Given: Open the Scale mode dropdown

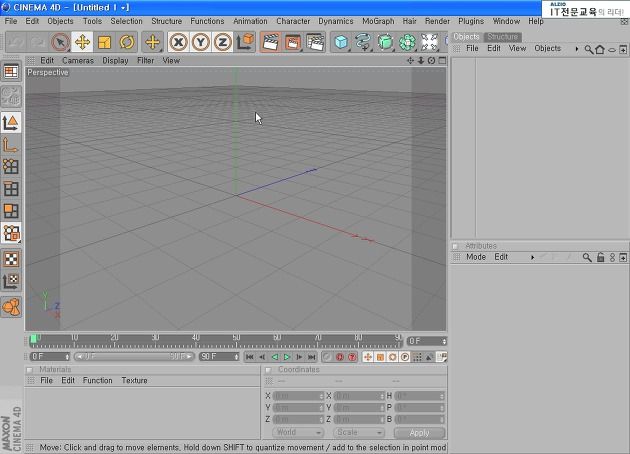Looking at the screenshot, I should [x=359, y=432].
